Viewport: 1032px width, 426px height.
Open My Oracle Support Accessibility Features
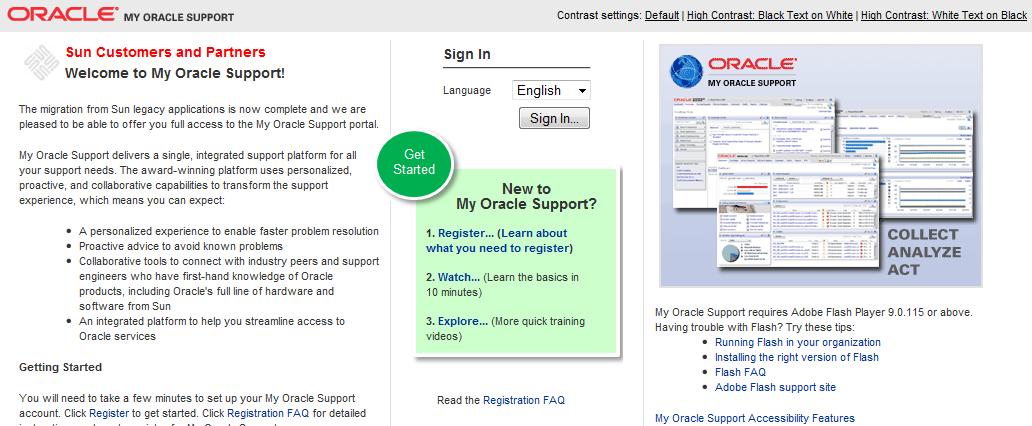point(755,418)
